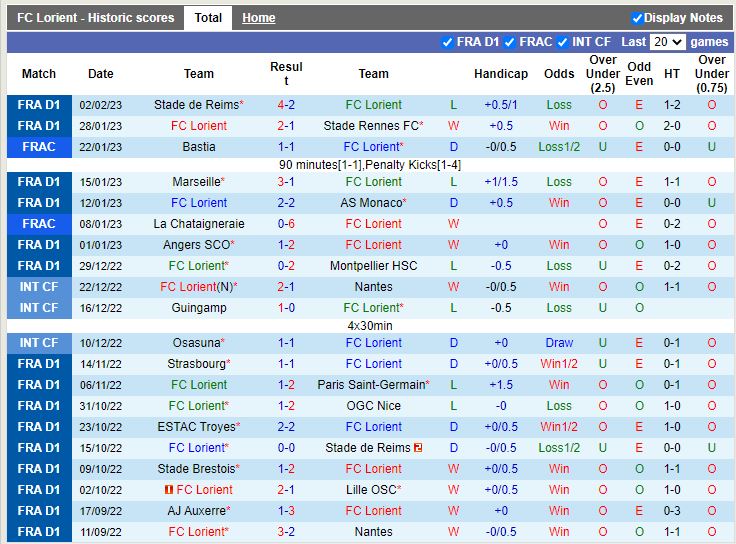This screenshot has height=544, width=736.
Task: Click FRAC league label for Bastia match
Action: point(39,147)
